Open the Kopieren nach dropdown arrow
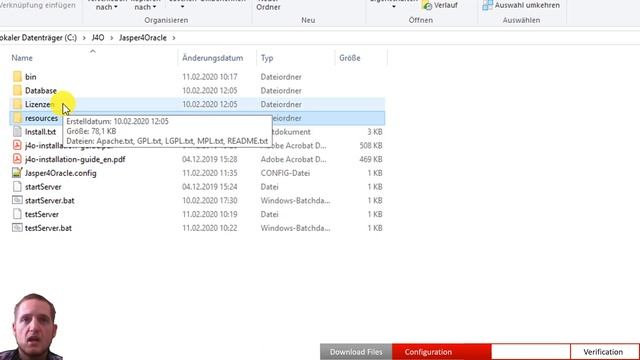Screen dimensions: 640x360 [154, 7]
